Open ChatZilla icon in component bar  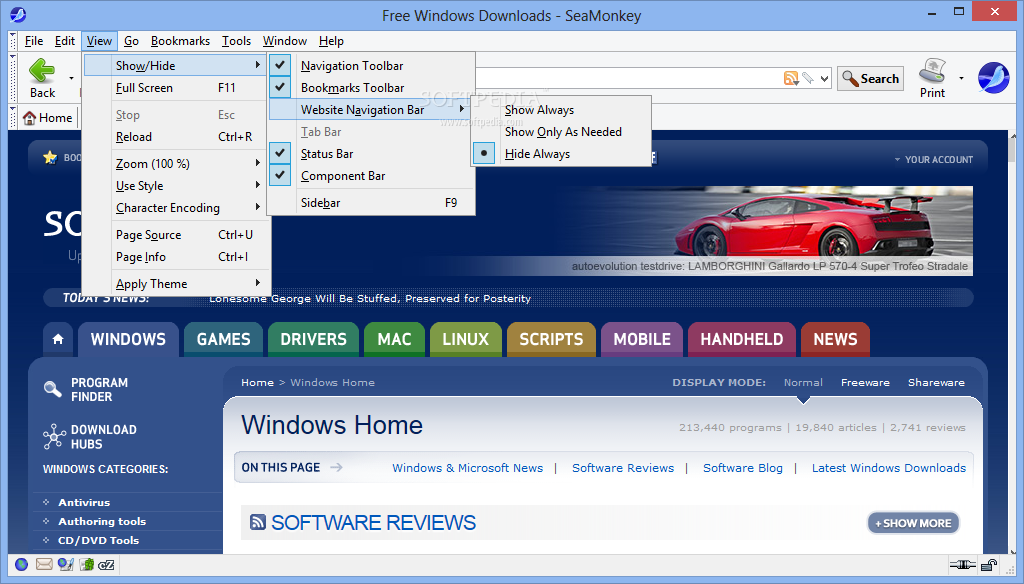click(x=106, y=564)
